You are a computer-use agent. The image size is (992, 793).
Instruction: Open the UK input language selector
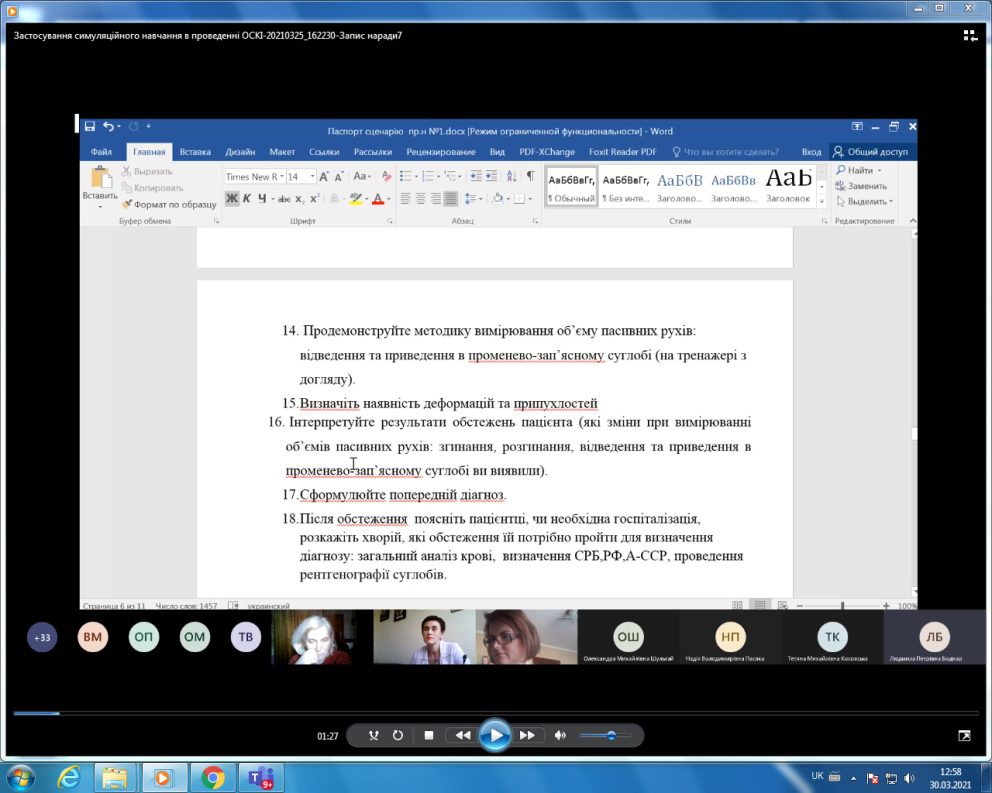pos(817,777)
